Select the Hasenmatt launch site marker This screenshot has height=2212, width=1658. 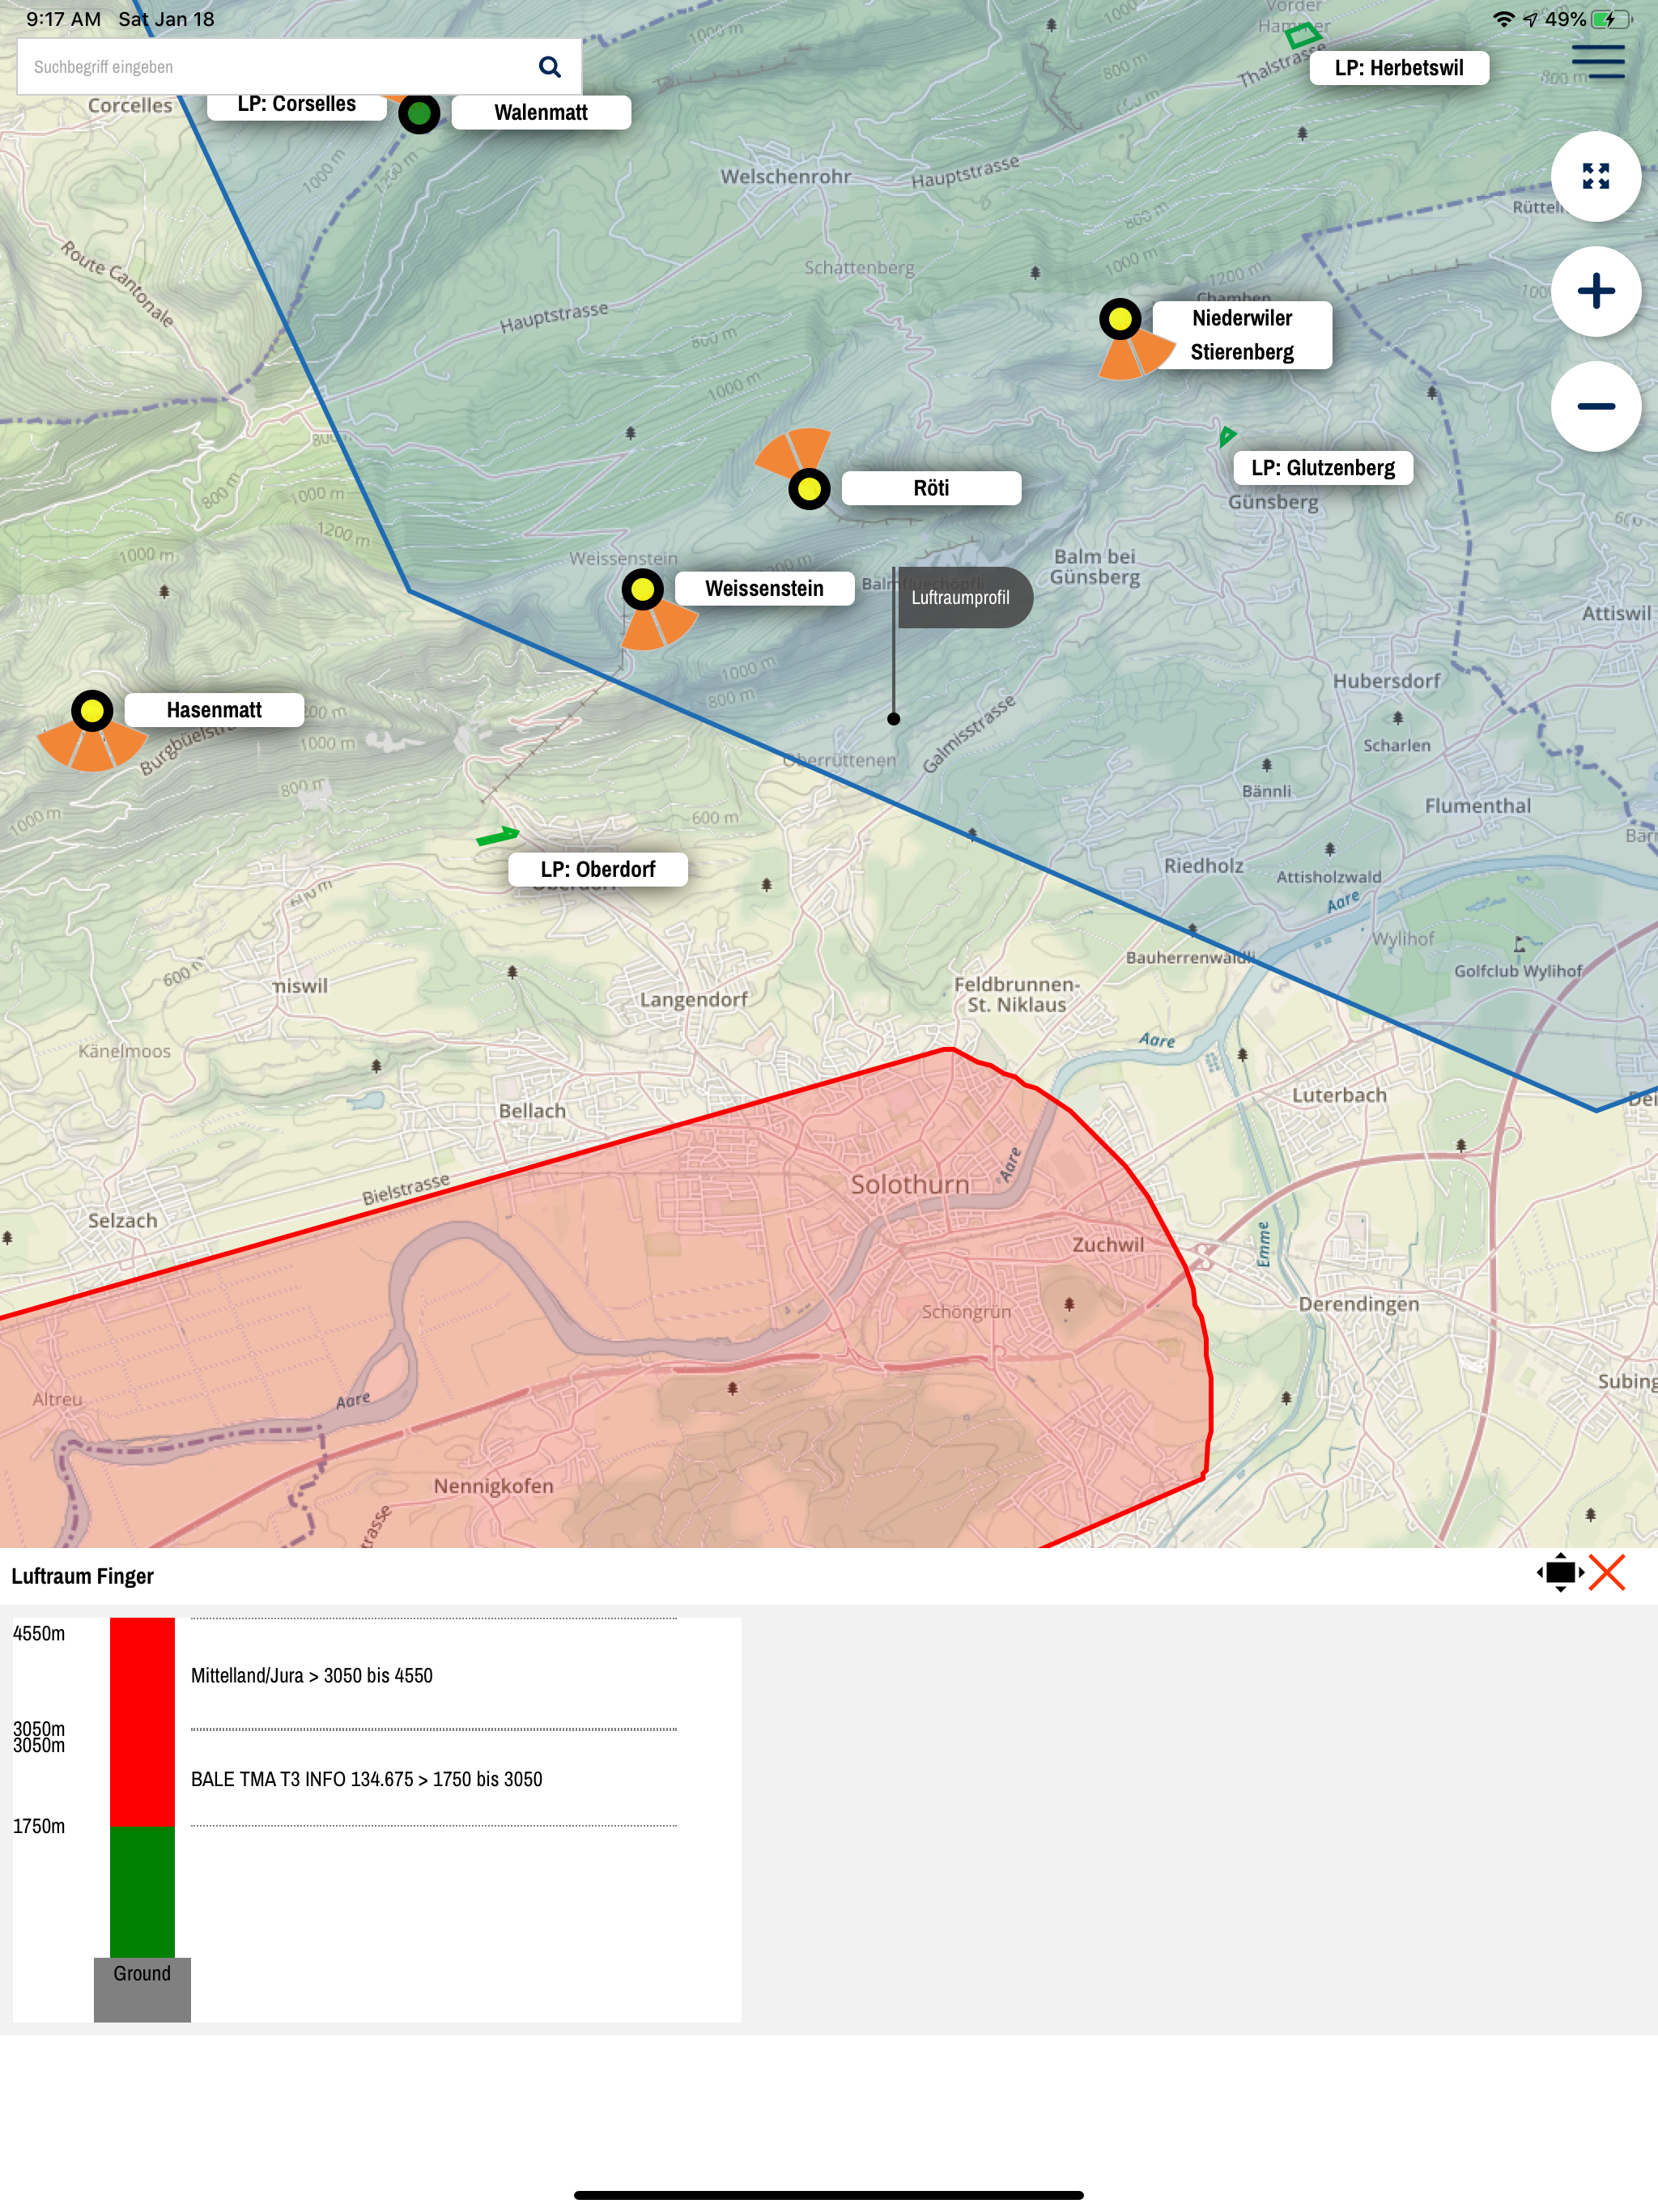point(92,711)
